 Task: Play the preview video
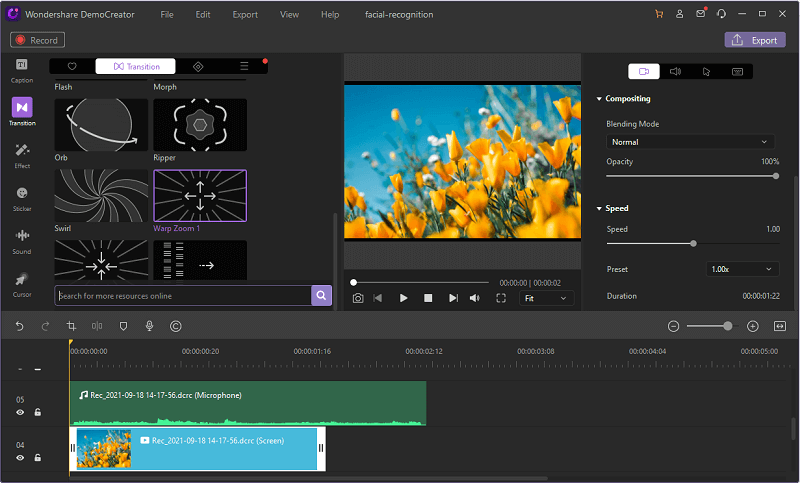403,298
